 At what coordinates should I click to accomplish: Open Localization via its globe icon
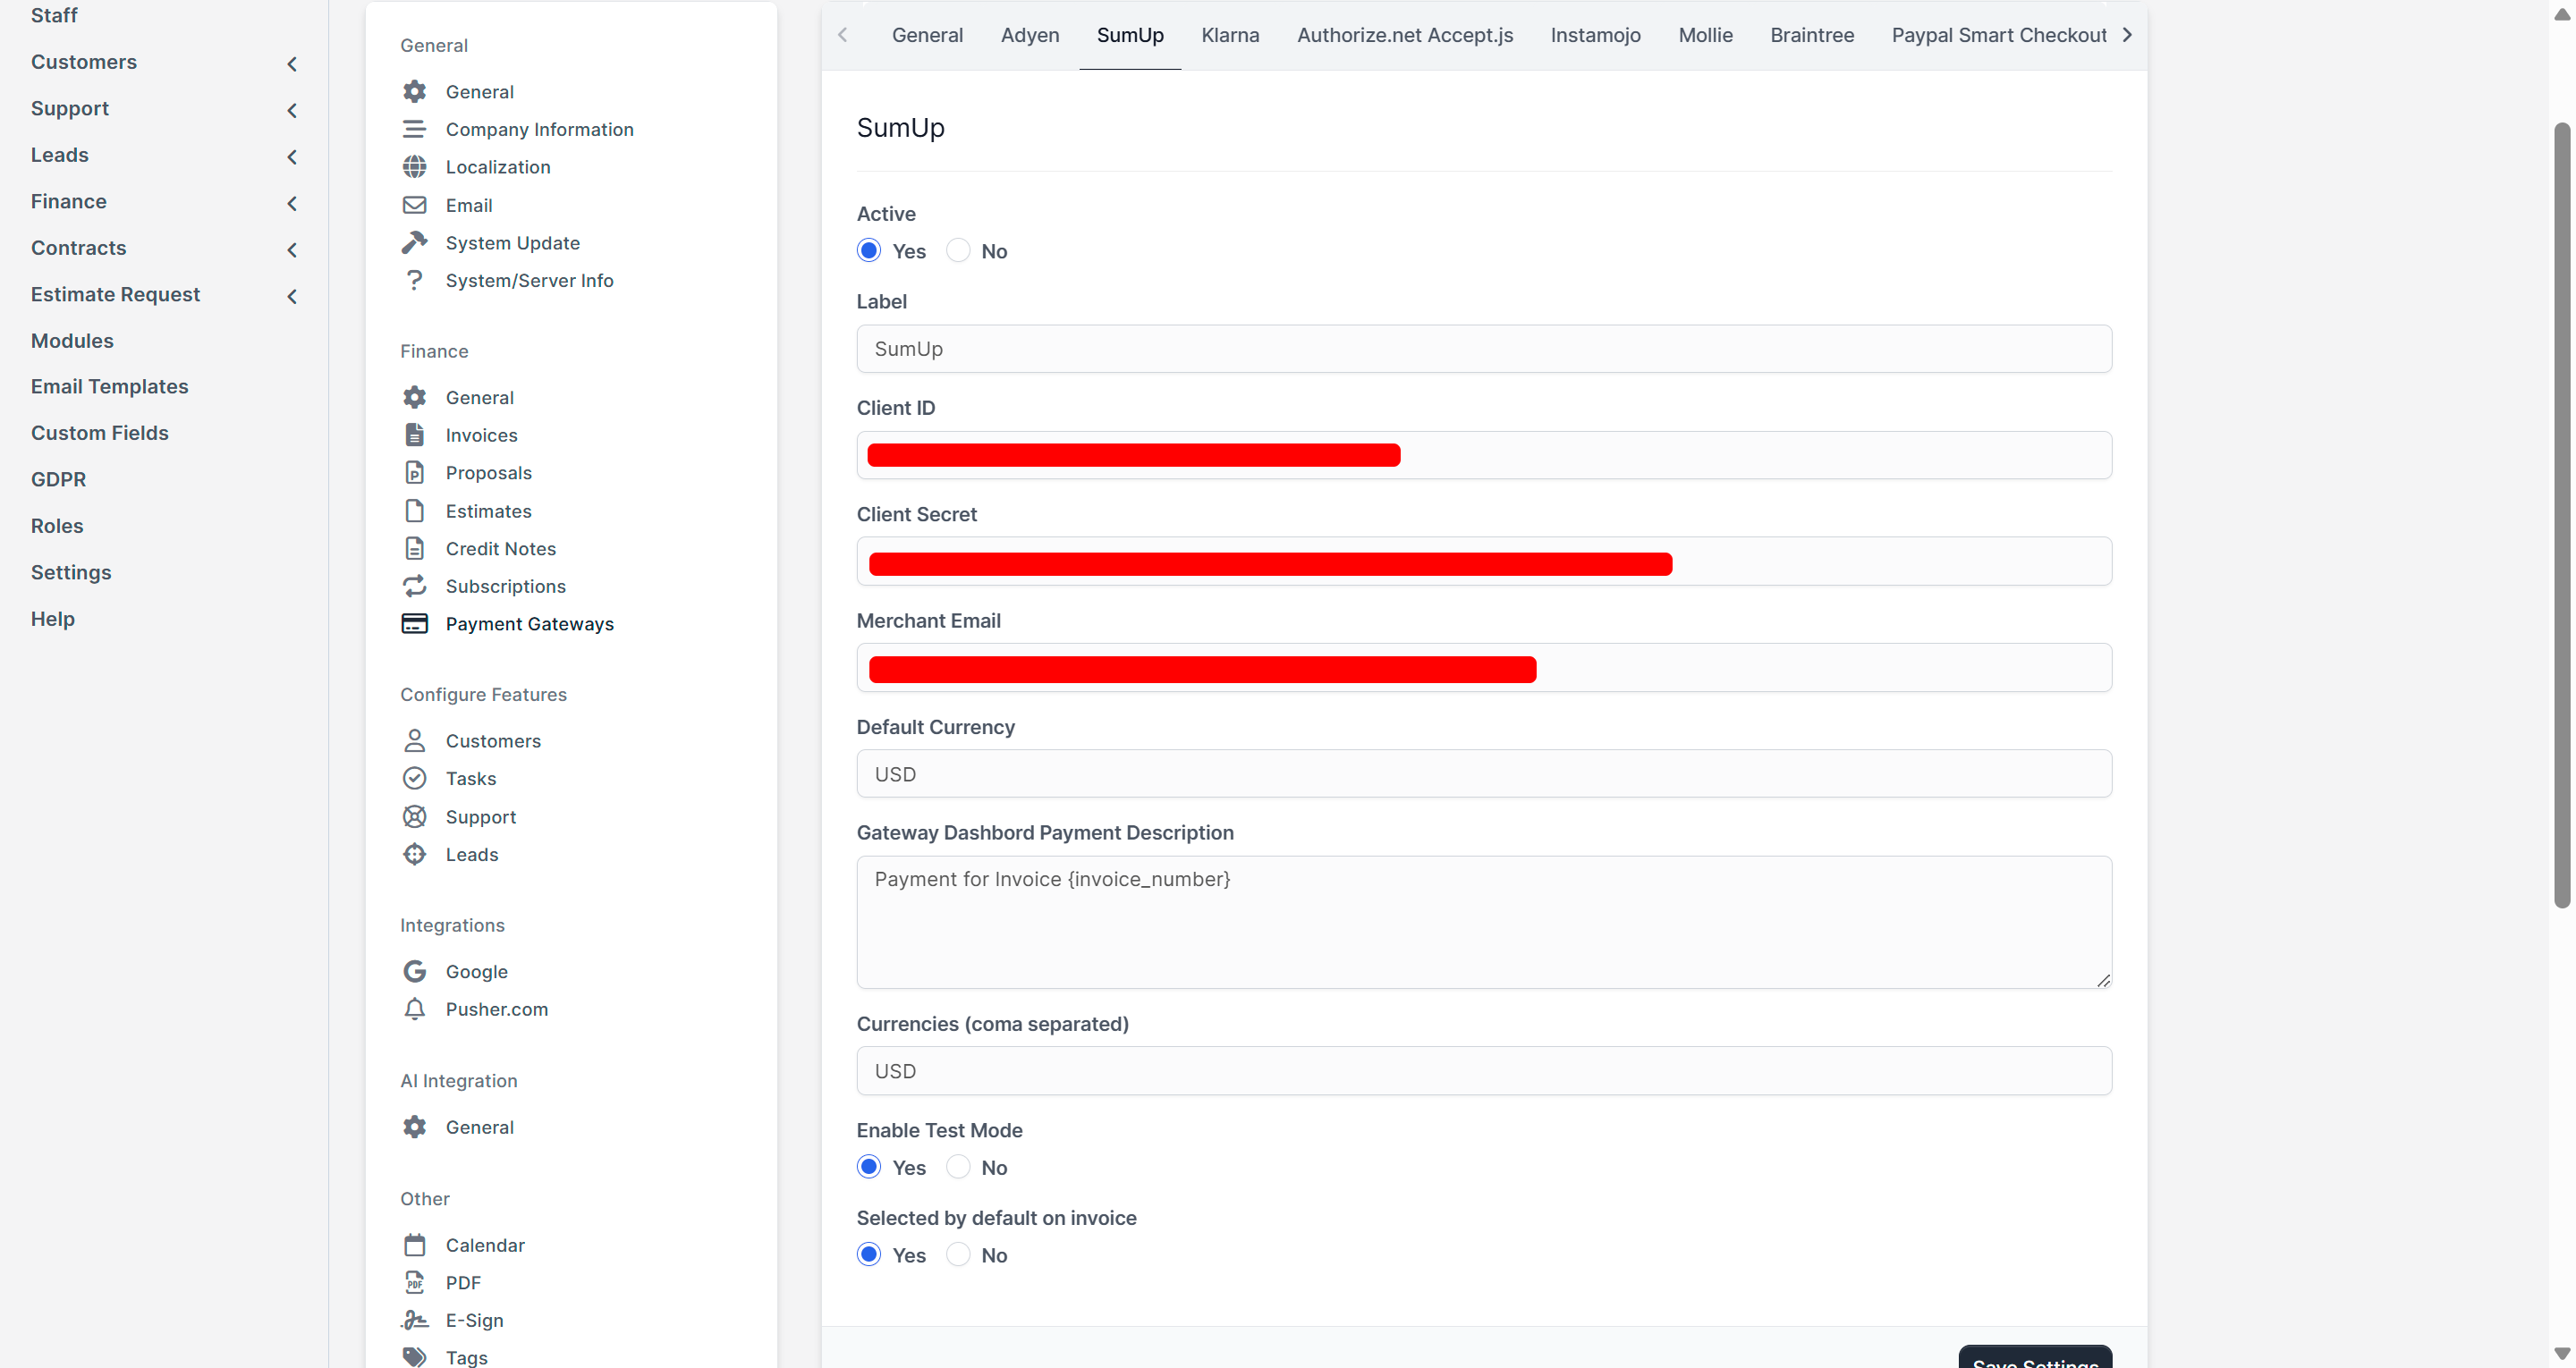tap(414, 167)
